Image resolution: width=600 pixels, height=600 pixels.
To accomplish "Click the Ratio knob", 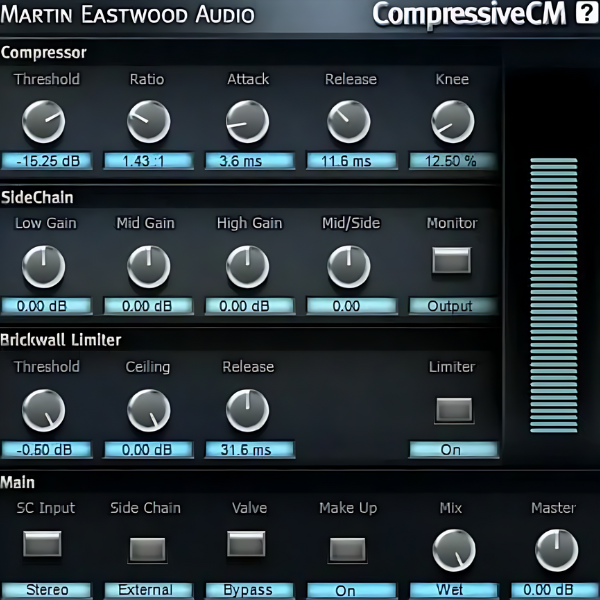I will click(x=148, y=122).
